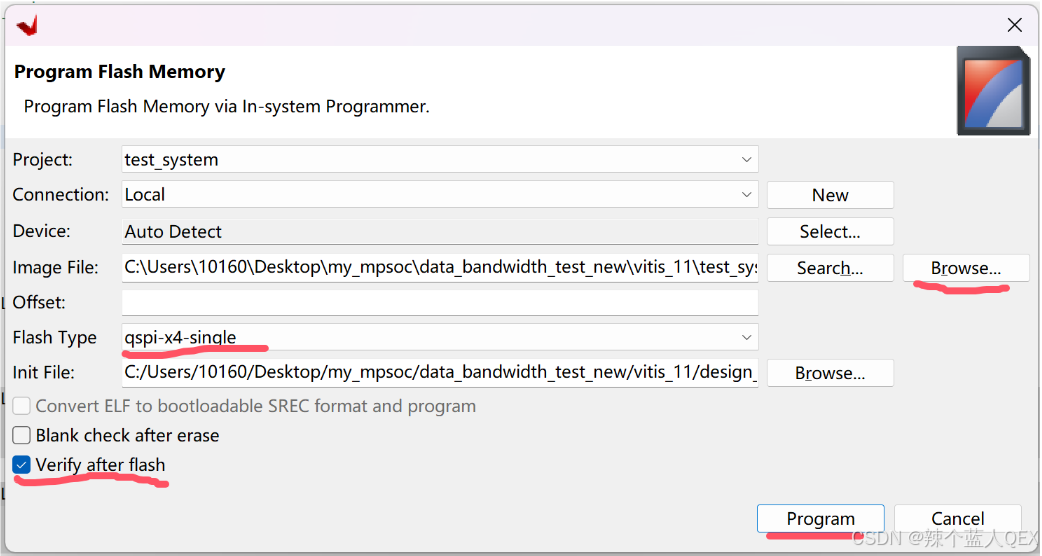Click the flash memory chip banner image
Image resolution: width=1042 pixels, height=556 pixels.
[993, 91]
